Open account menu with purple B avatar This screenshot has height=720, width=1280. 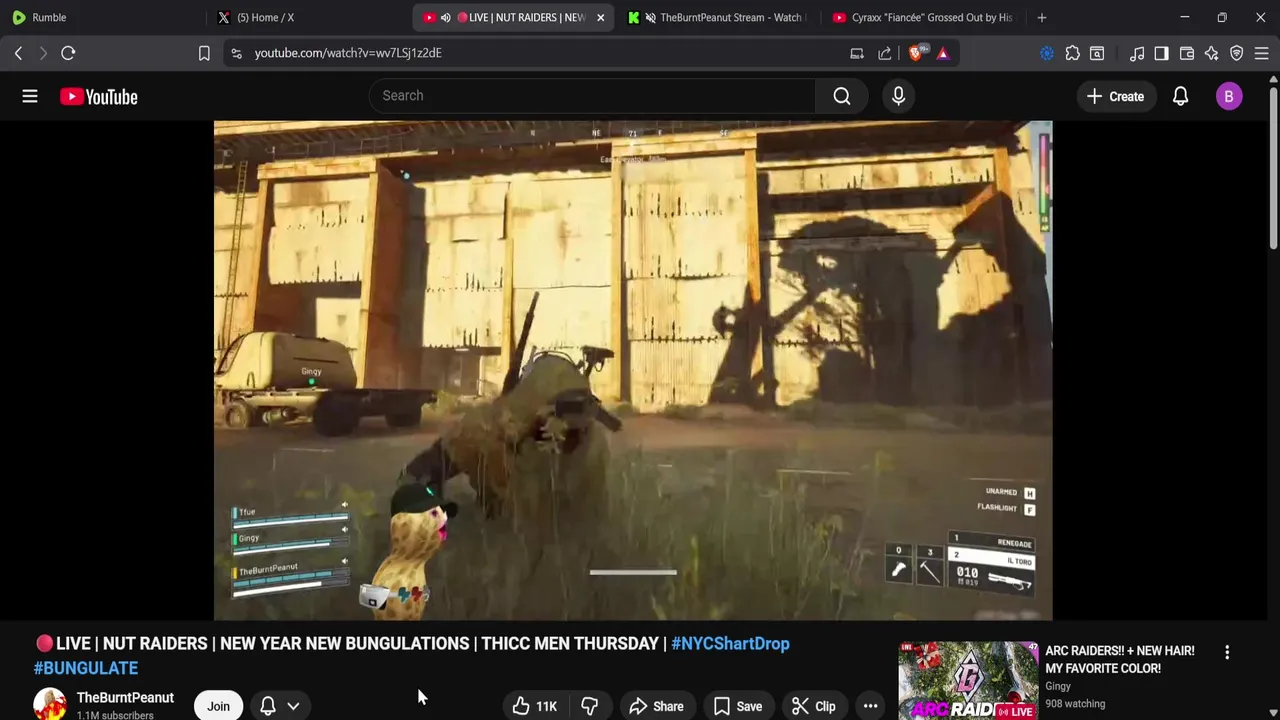1229,96
